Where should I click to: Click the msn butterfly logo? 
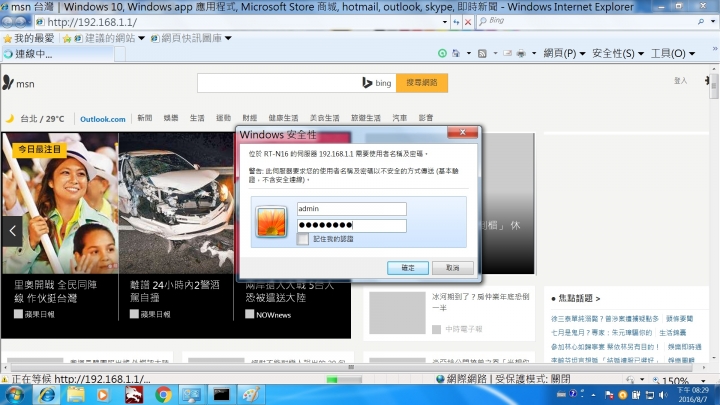click(x=8, y=83)
